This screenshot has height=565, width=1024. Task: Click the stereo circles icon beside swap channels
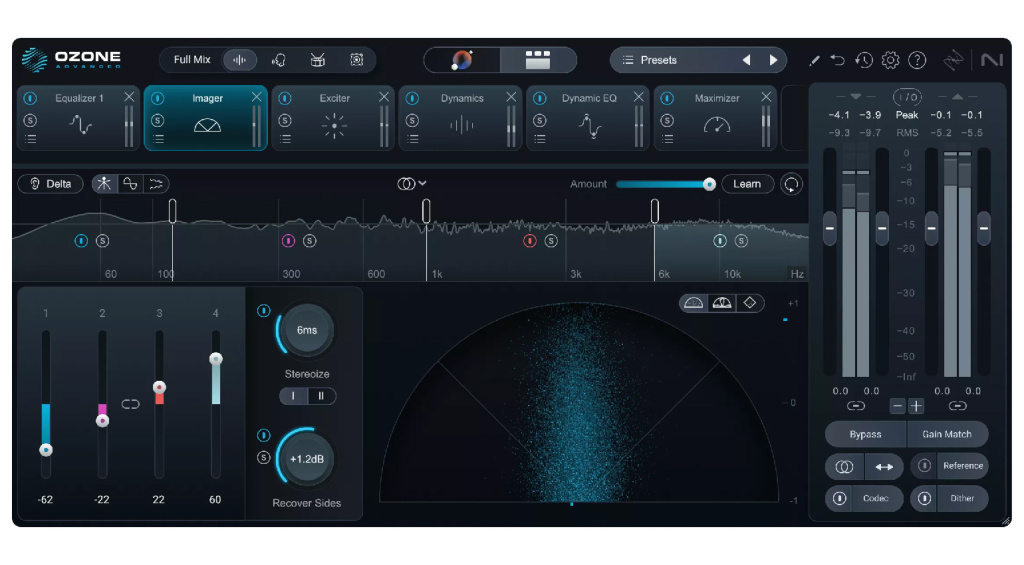(844, 466)
